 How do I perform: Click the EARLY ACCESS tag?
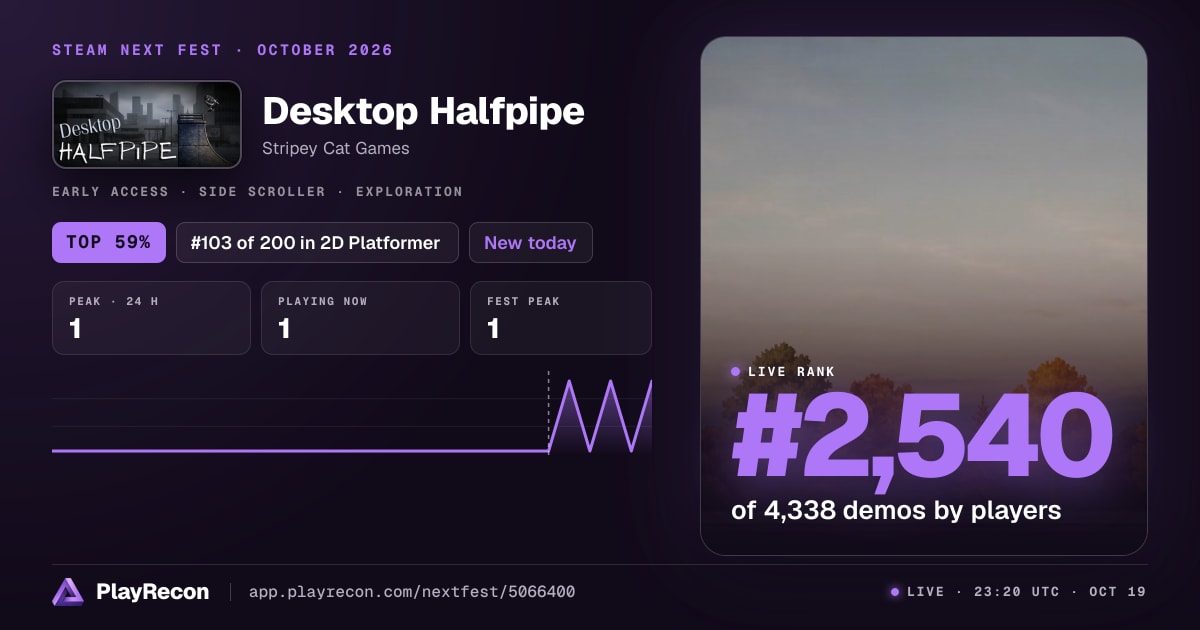pos(109,191)
